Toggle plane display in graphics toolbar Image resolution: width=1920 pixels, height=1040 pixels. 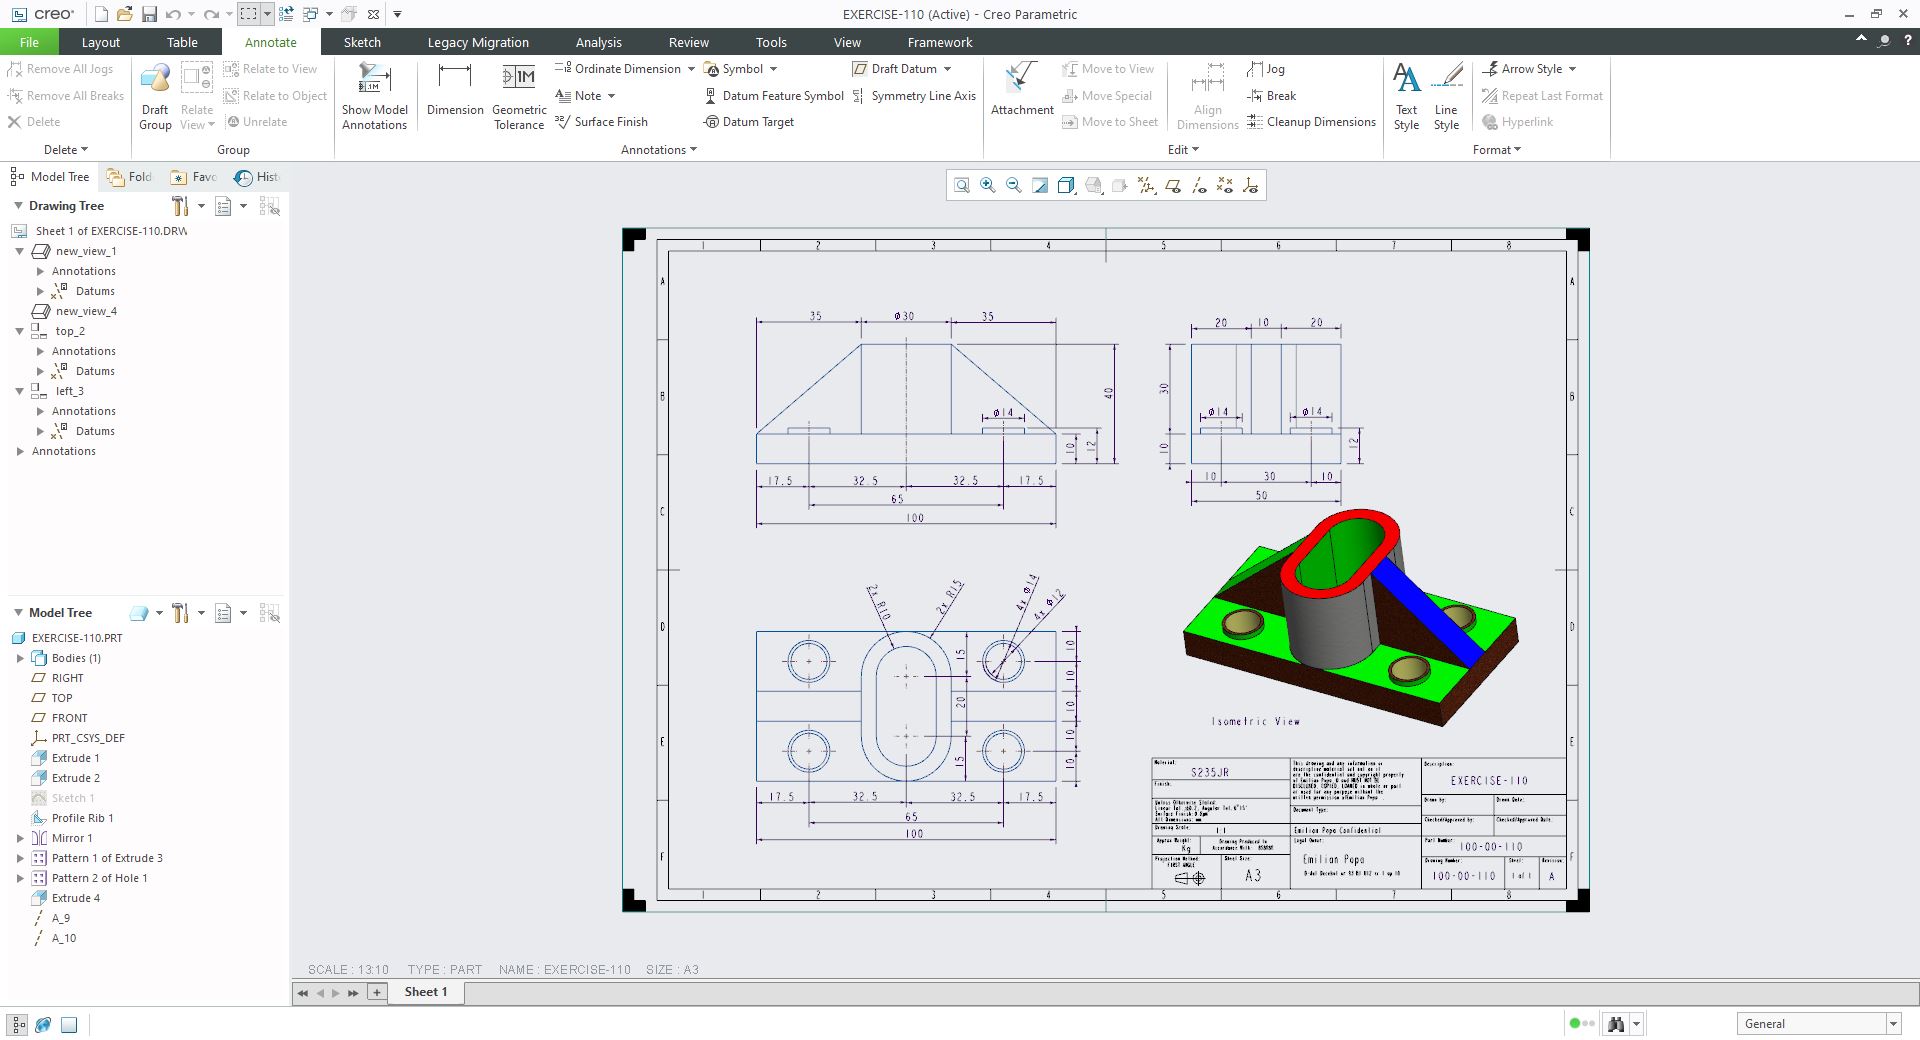(x=1173, y=186)
